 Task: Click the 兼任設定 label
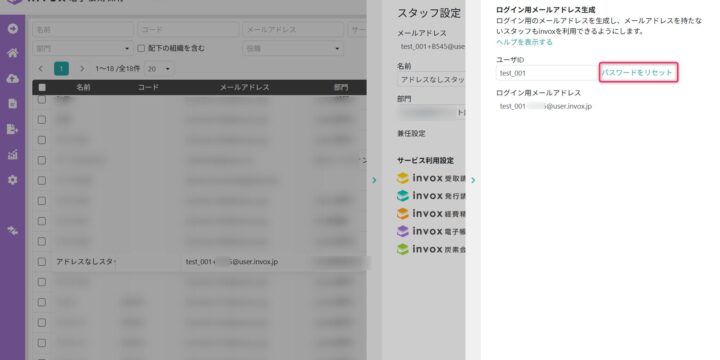coord(411,134)
